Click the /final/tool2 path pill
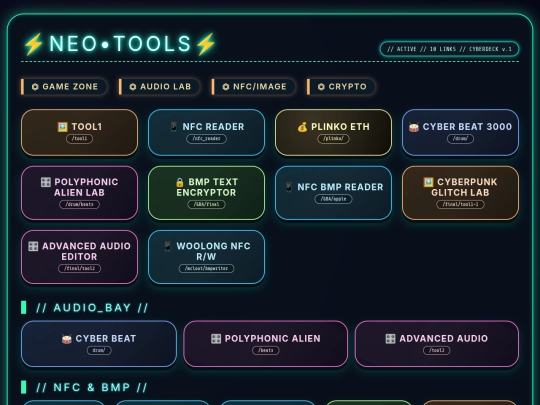Image resolution: width=540 pixels, height=405 pixels. click(80, 268)
